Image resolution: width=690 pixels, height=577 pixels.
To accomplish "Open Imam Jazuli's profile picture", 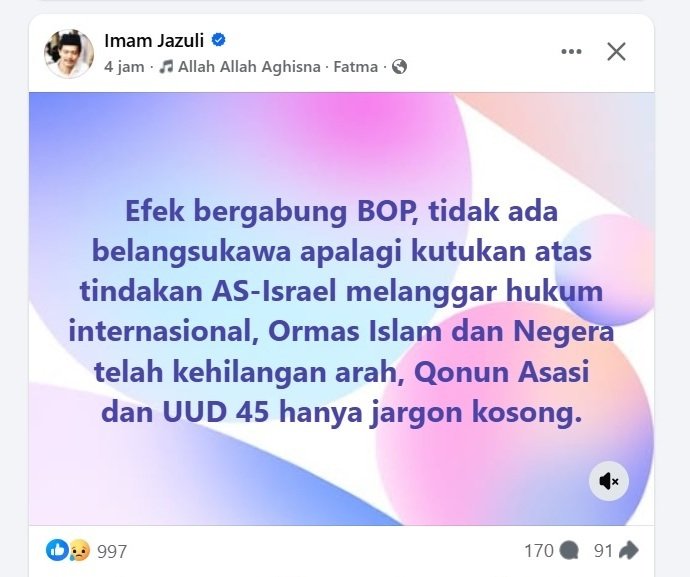I will [x=69, y=54].
